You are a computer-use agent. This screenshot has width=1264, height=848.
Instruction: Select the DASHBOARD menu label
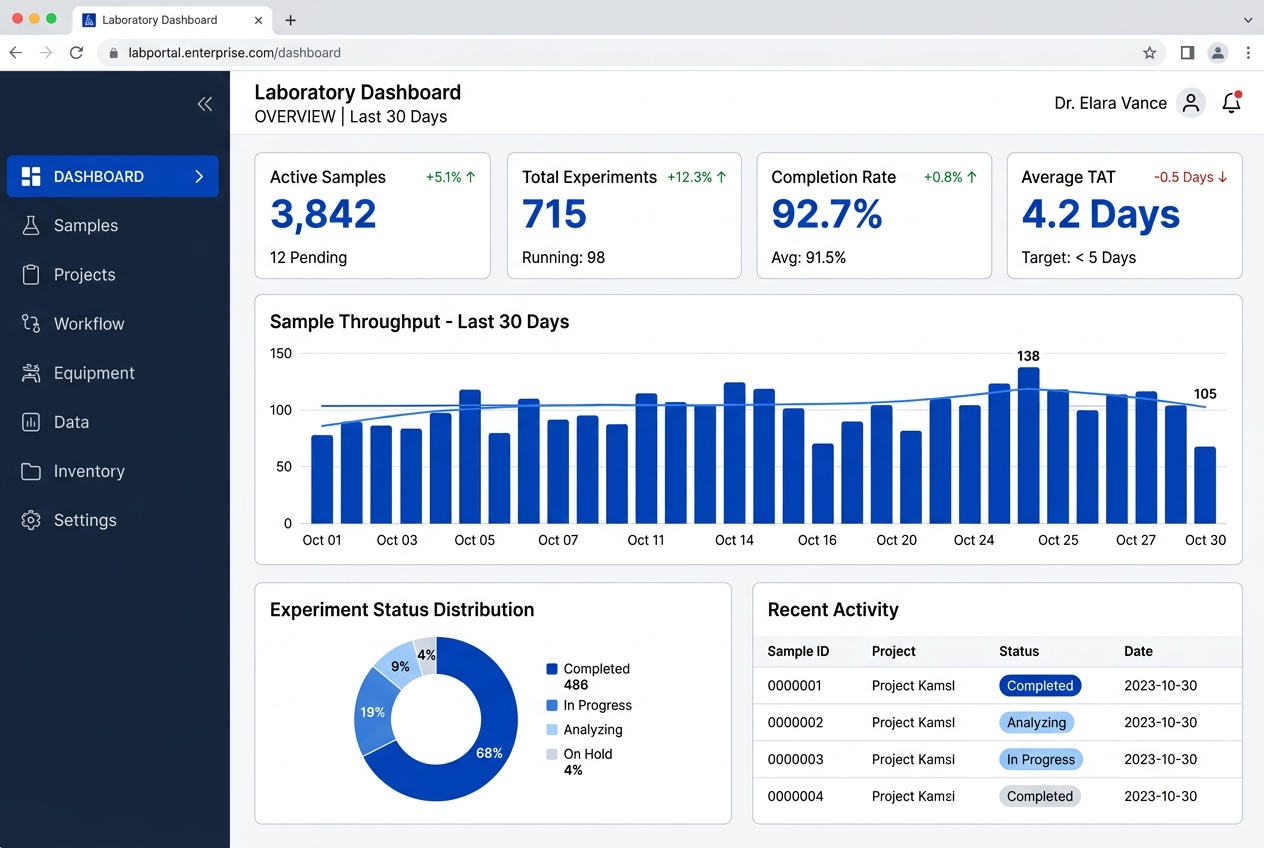coord(99,177)
